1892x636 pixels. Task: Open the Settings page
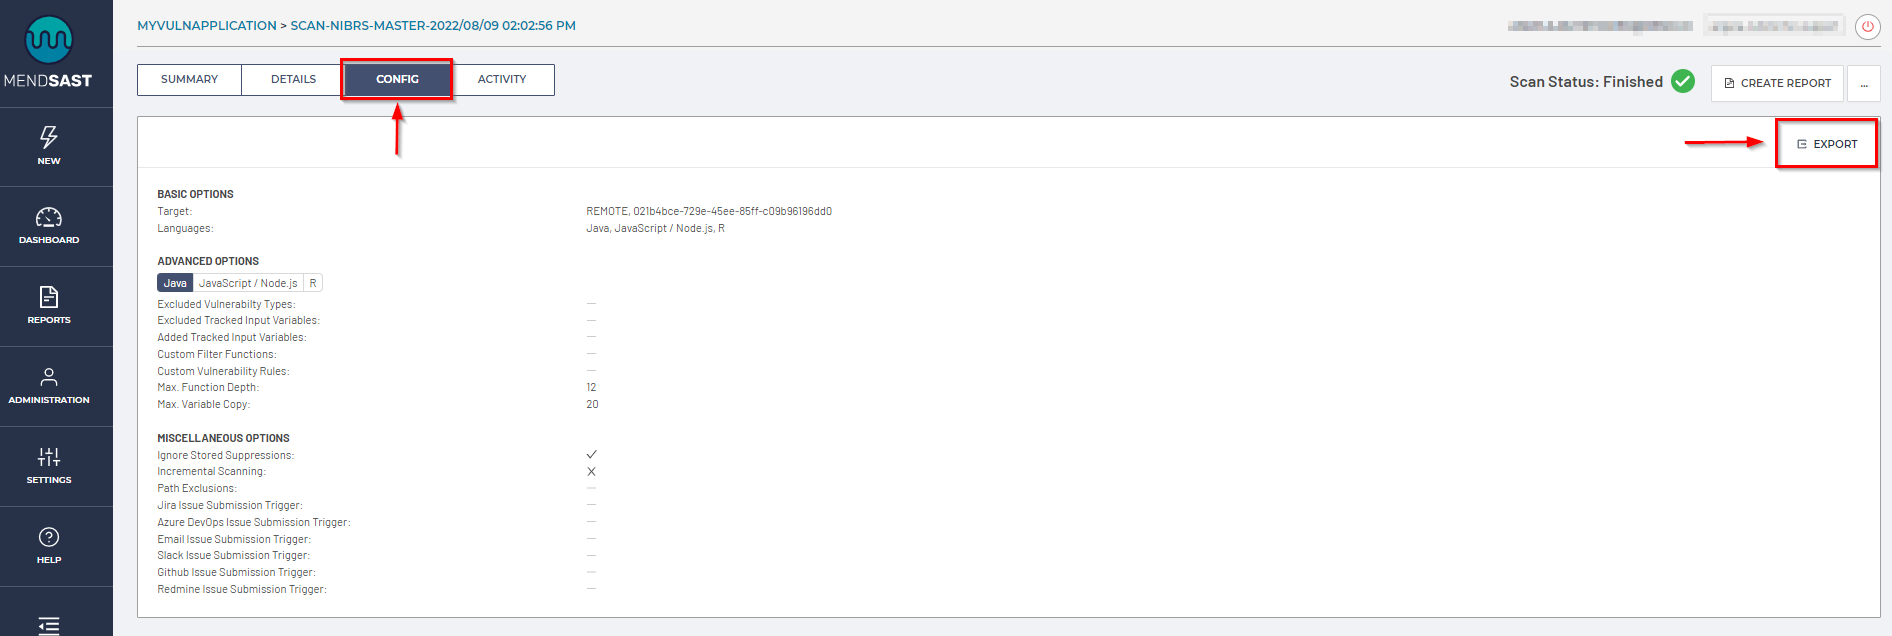[48, 465]
